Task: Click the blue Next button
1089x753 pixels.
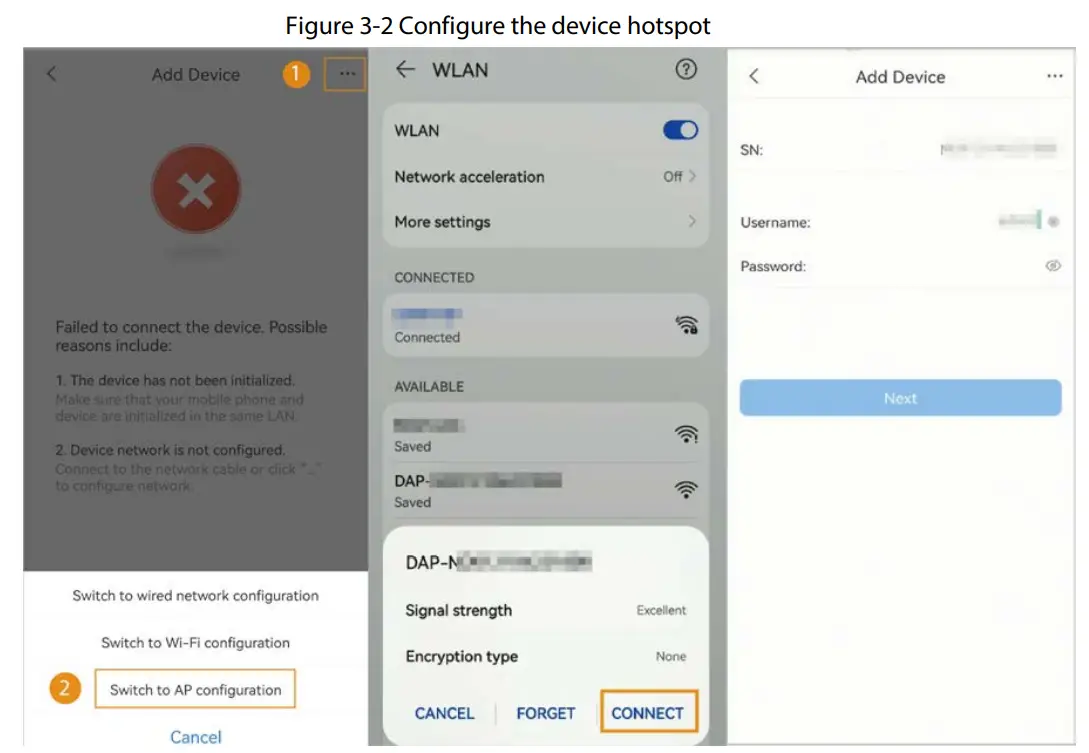Action: pyautogui.click(x=900, y=398)
